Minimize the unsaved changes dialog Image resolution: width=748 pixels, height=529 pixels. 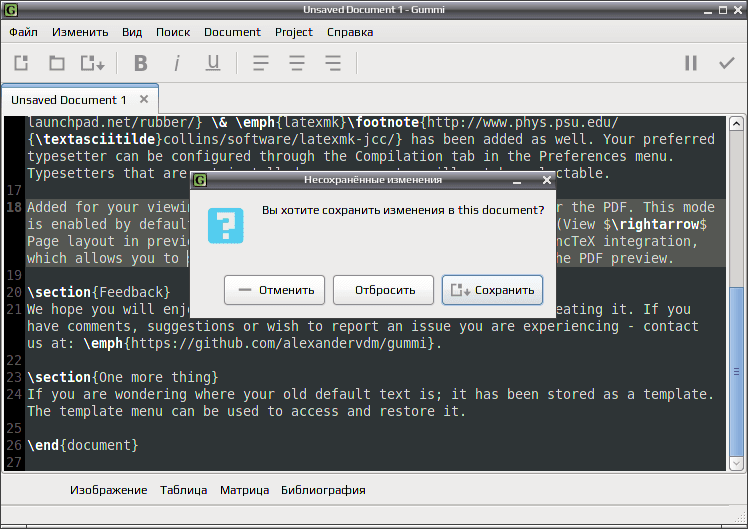[517, 181]
